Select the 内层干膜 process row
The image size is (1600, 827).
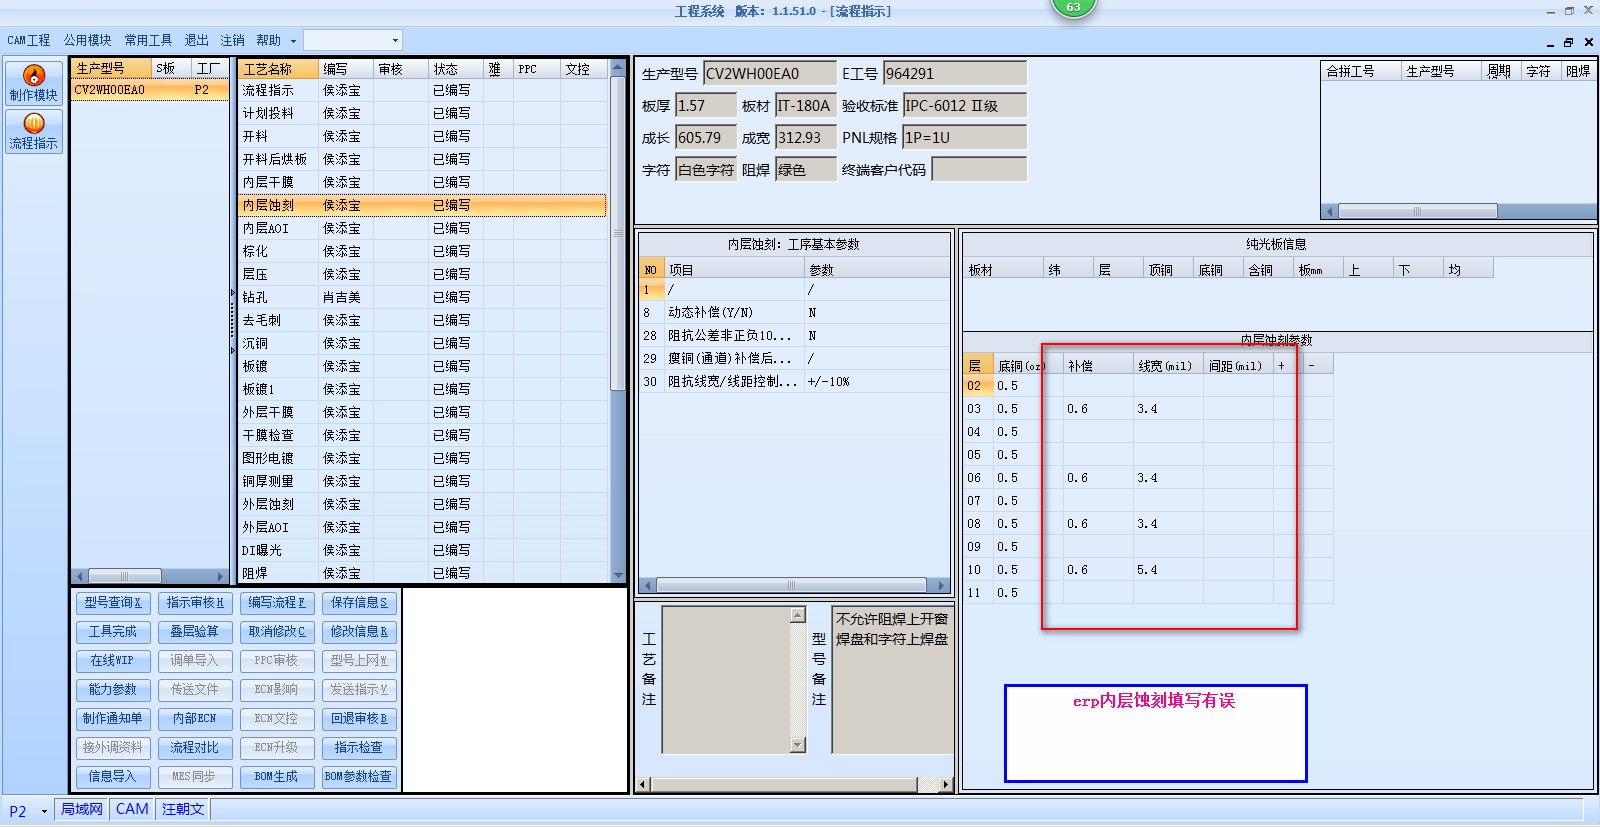pos(422,182)
